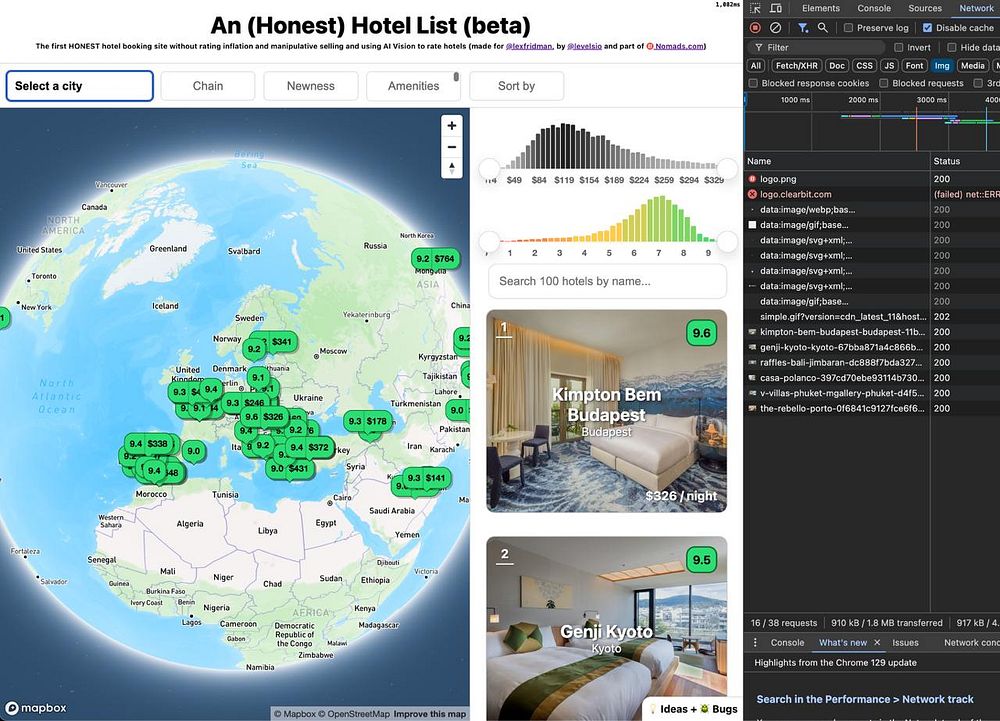
Task: Open the Amenities filter dropdown
Action: click(413, 86)
